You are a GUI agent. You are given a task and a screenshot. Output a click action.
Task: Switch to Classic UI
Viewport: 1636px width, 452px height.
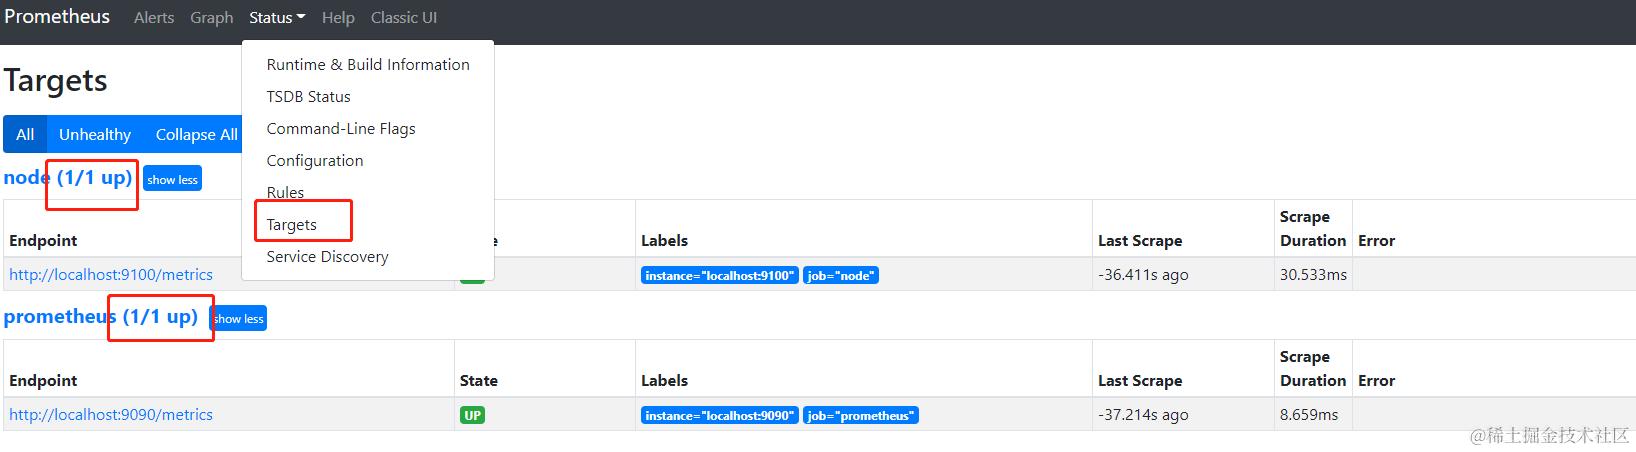click(404, 18)
